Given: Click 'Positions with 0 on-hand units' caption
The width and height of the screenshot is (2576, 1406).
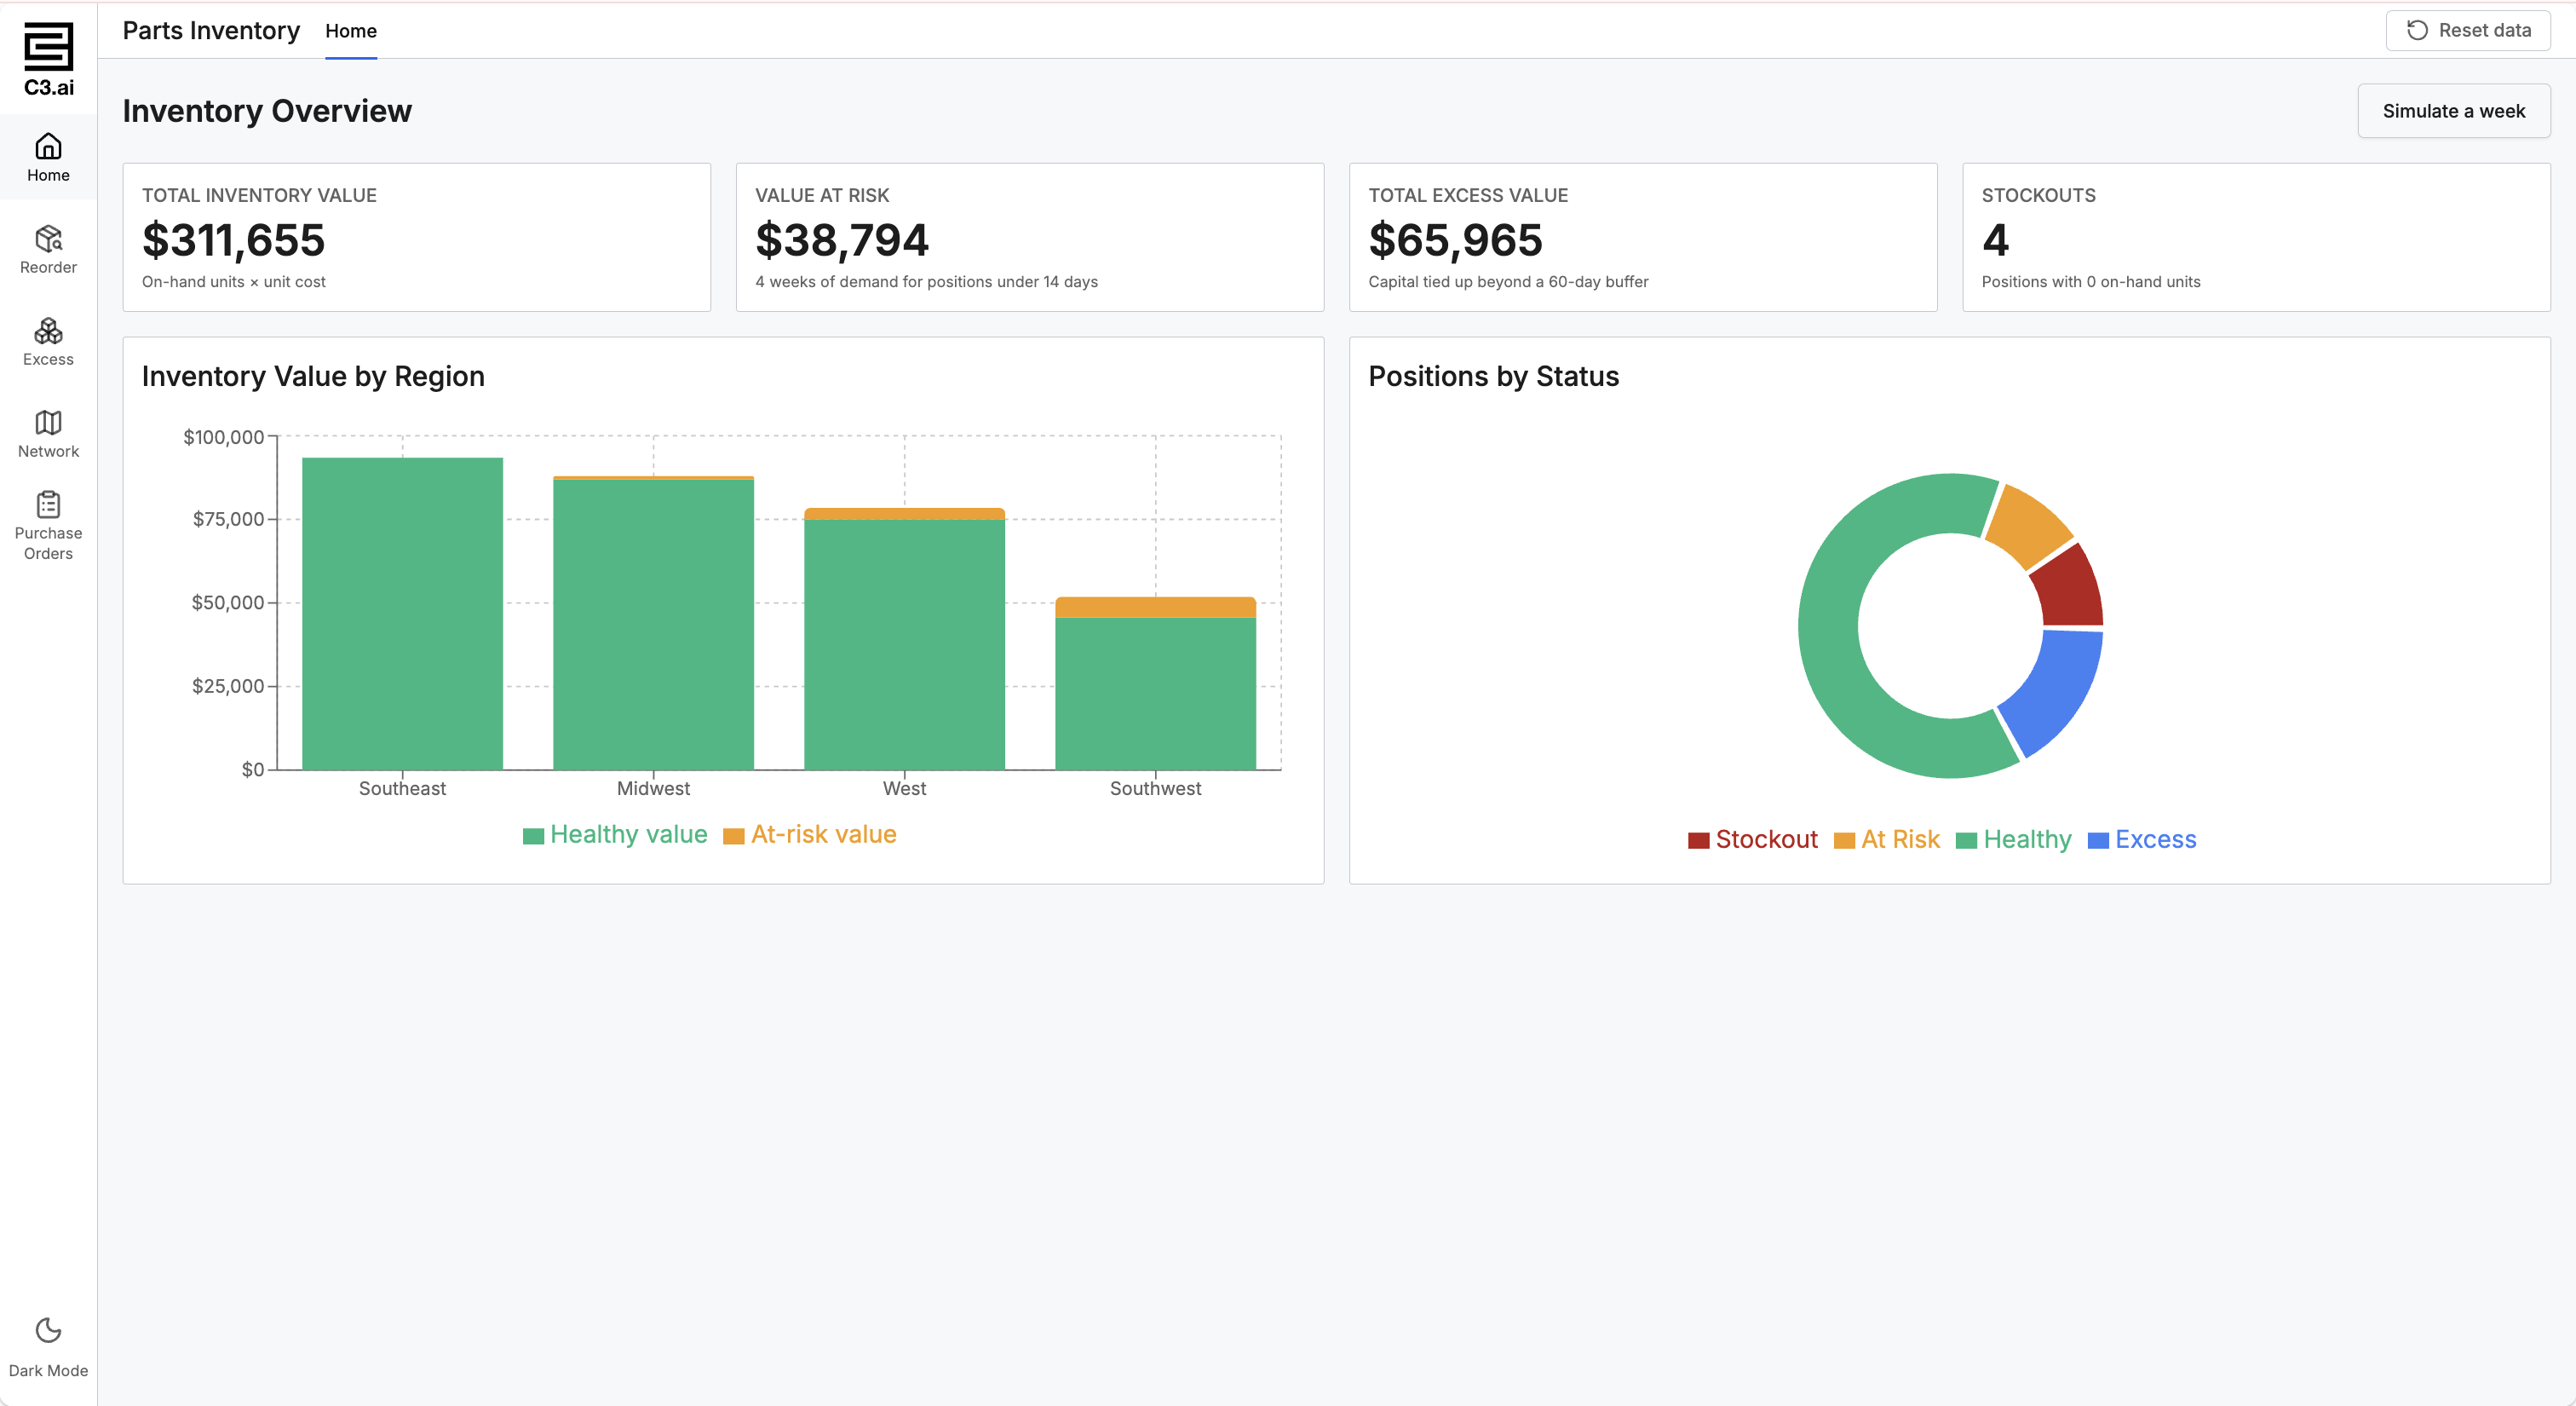Looking at the screenshot, I should (x=2091, y=282).
